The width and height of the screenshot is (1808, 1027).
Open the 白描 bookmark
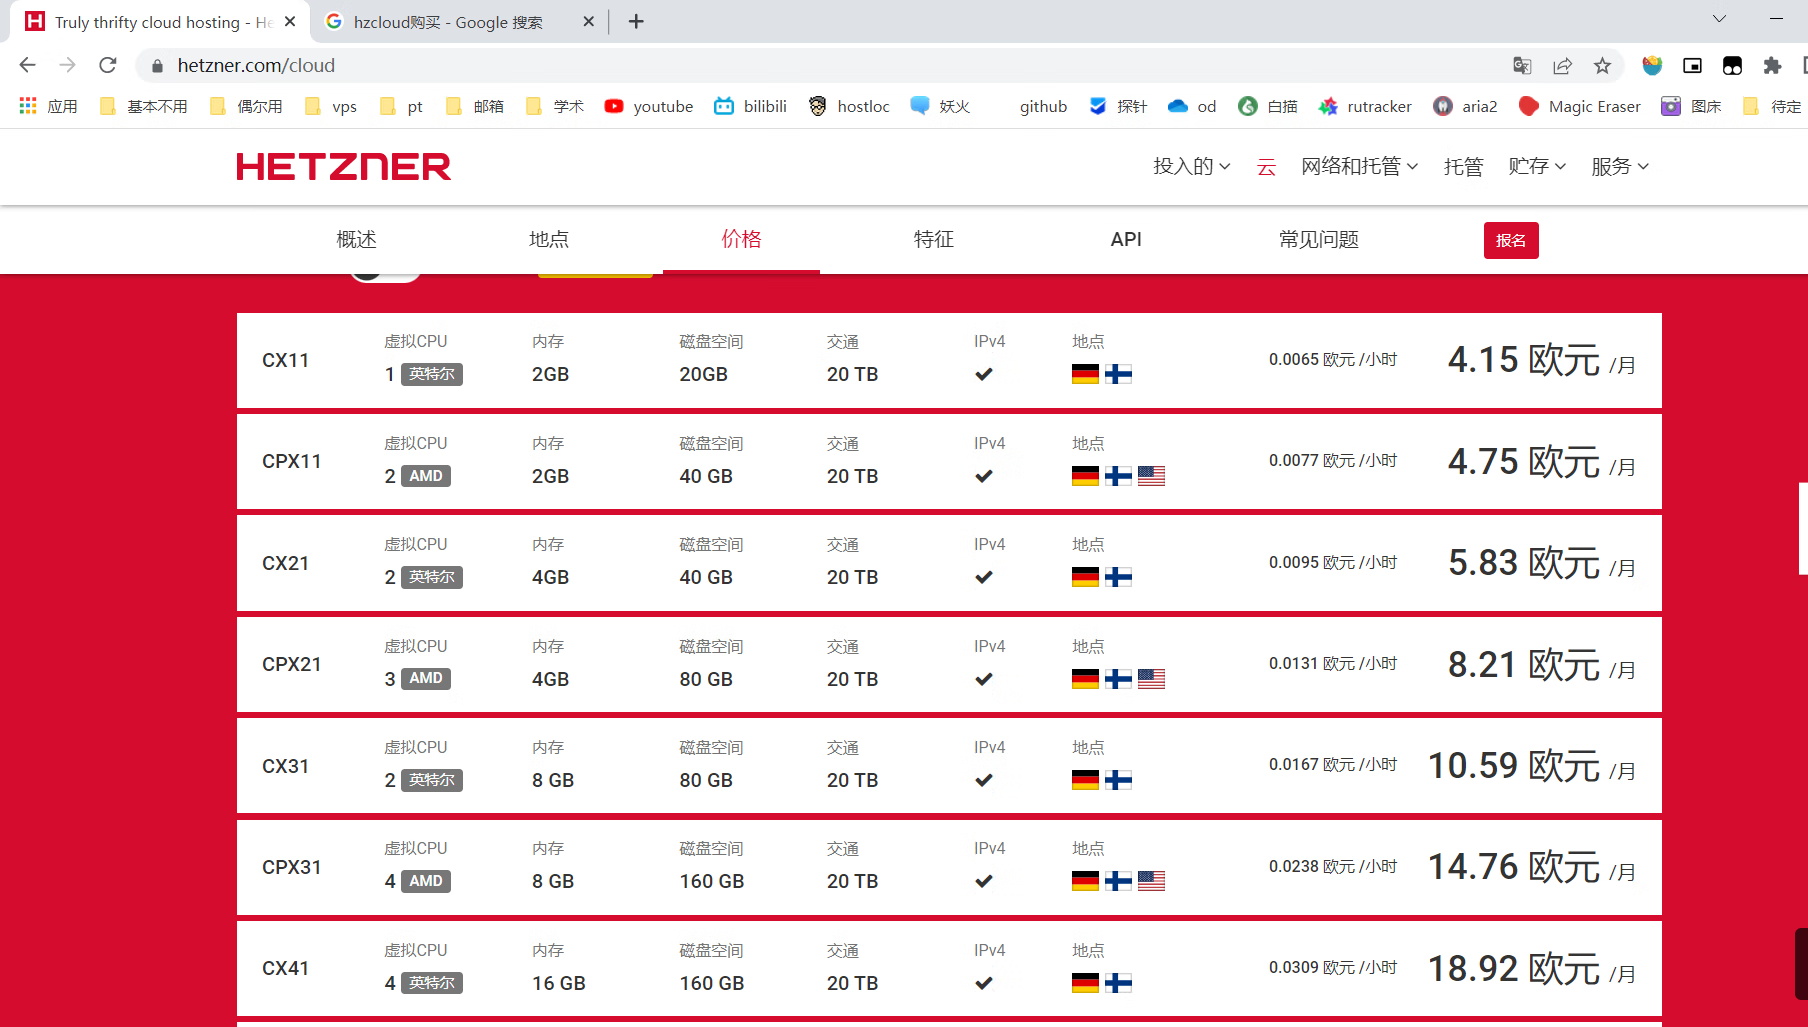1268,106
